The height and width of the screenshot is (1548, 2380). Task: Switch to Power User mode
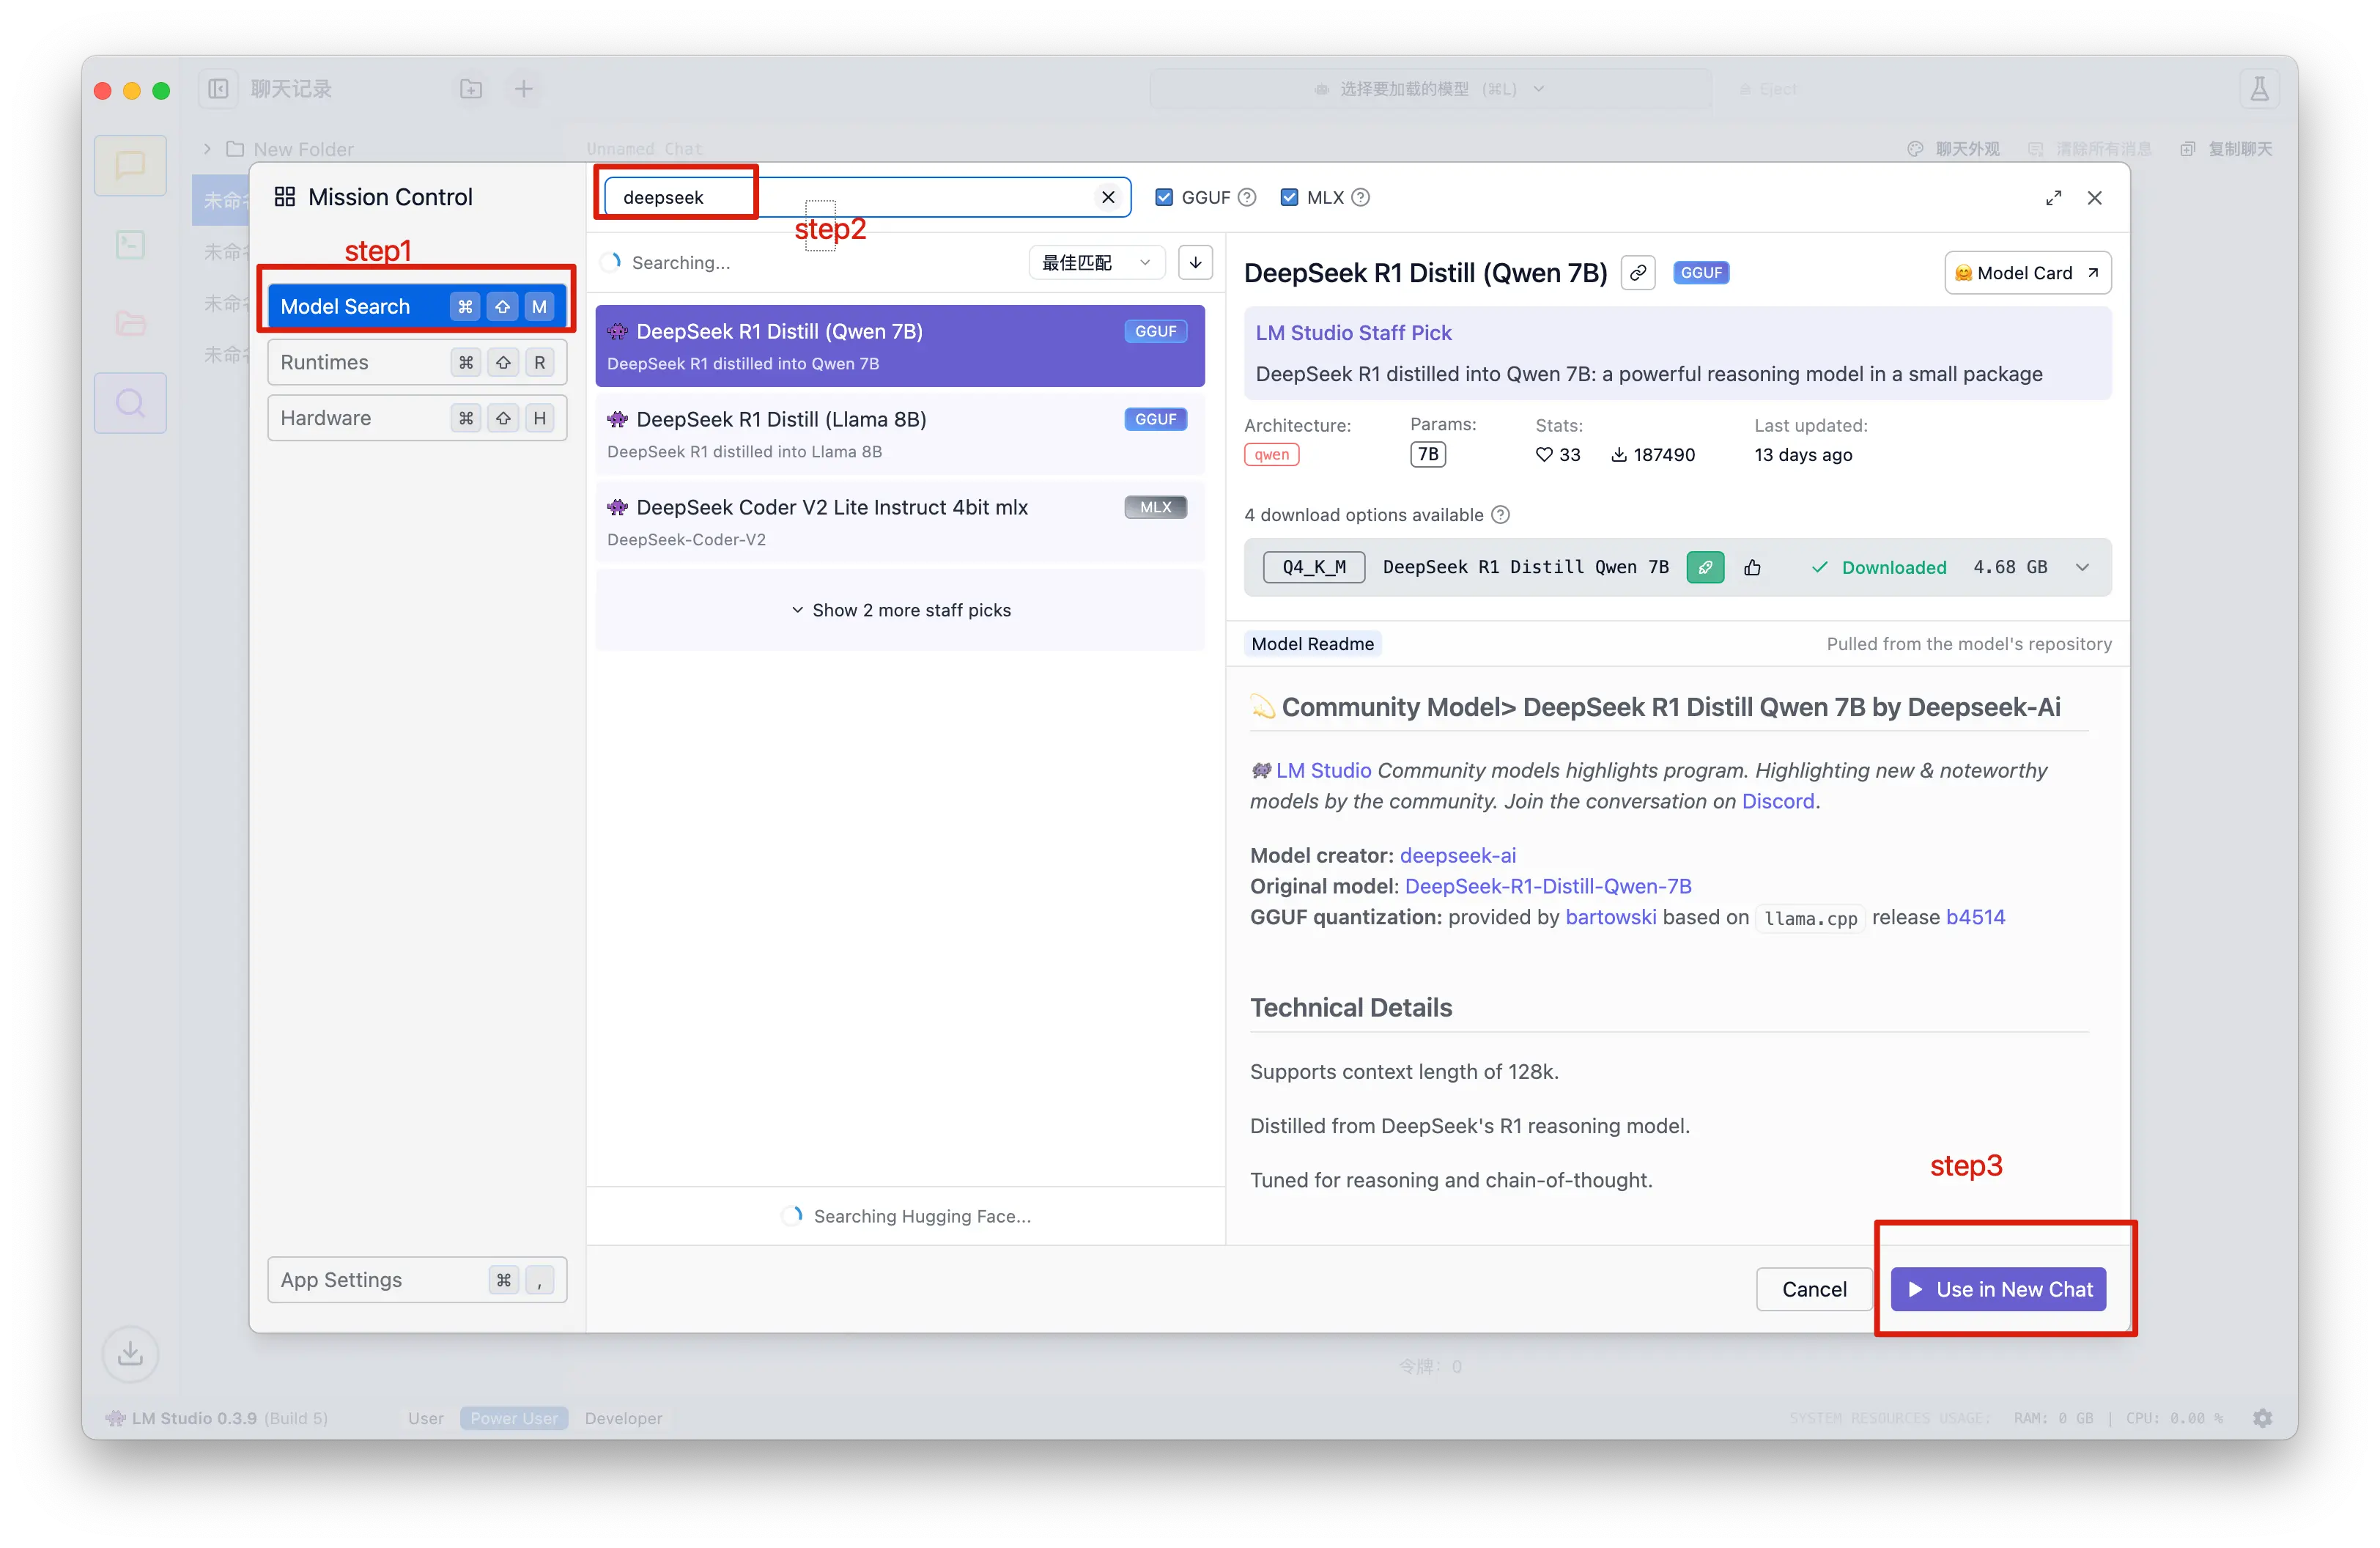click(x=514, y=1418)
